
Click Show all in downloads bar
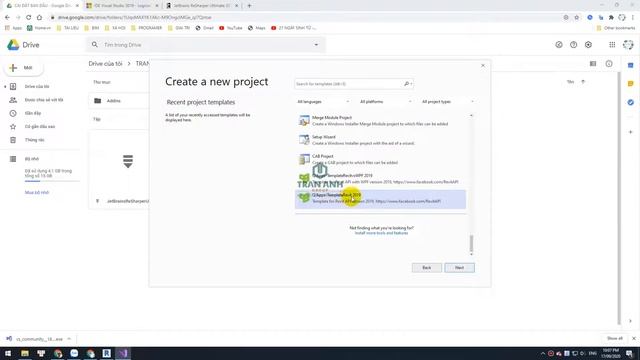[x=615, y=338]
